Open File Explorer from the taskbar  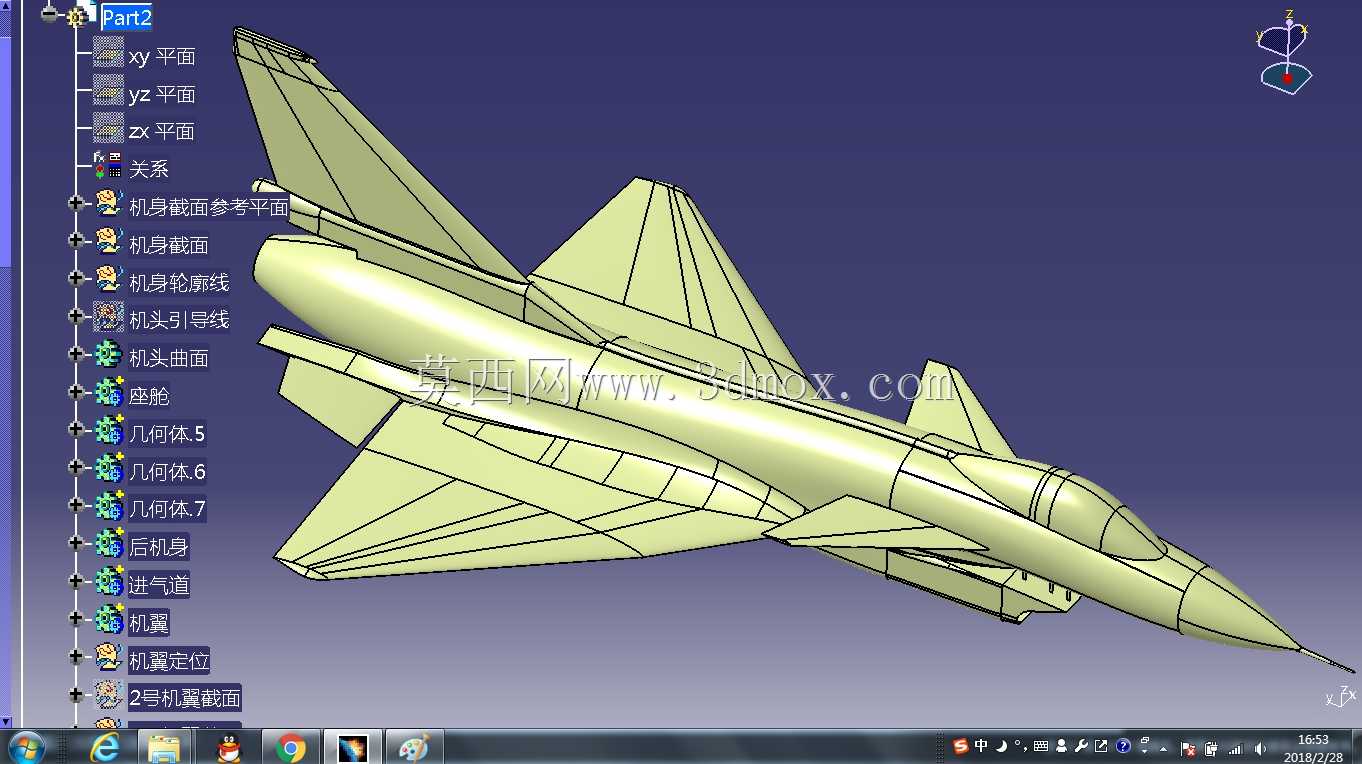(163, 747)
